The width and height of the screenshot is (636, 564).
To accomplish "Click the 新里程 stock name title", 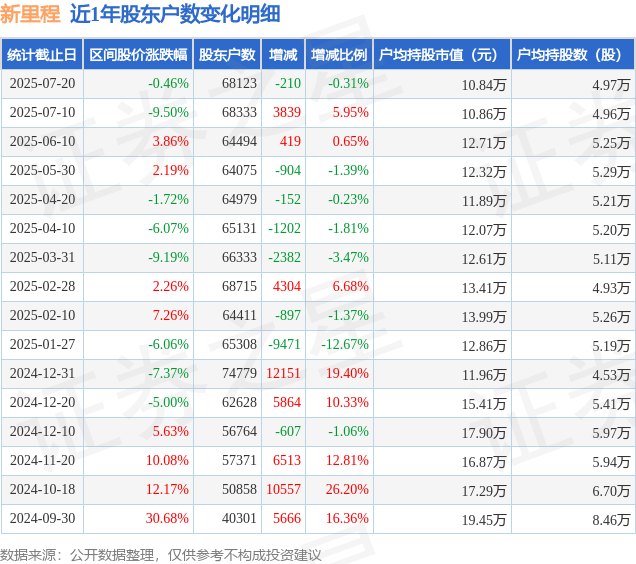I will [x=30, y=14].
